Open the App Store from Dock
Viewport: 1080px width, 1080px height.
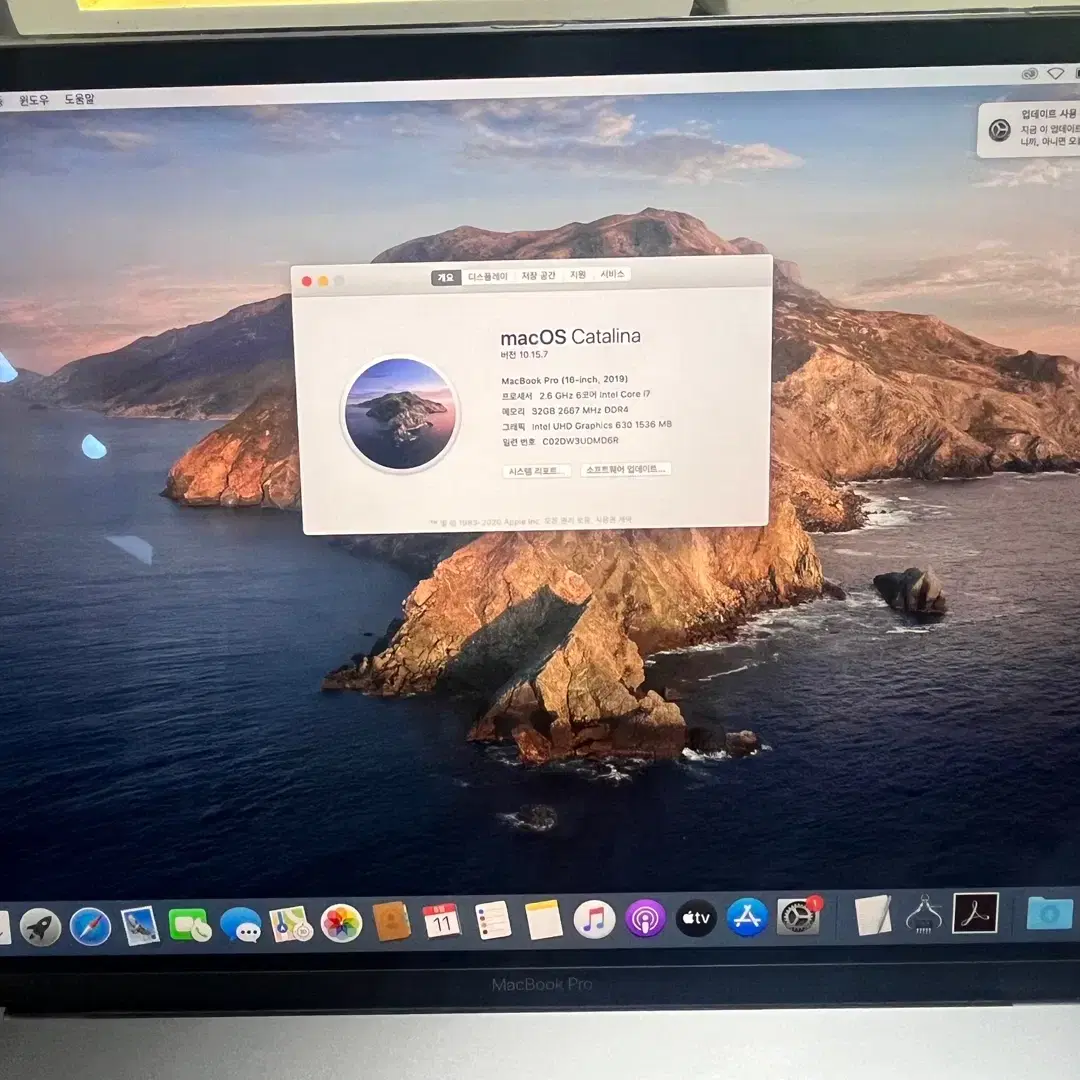pos(747,917)
